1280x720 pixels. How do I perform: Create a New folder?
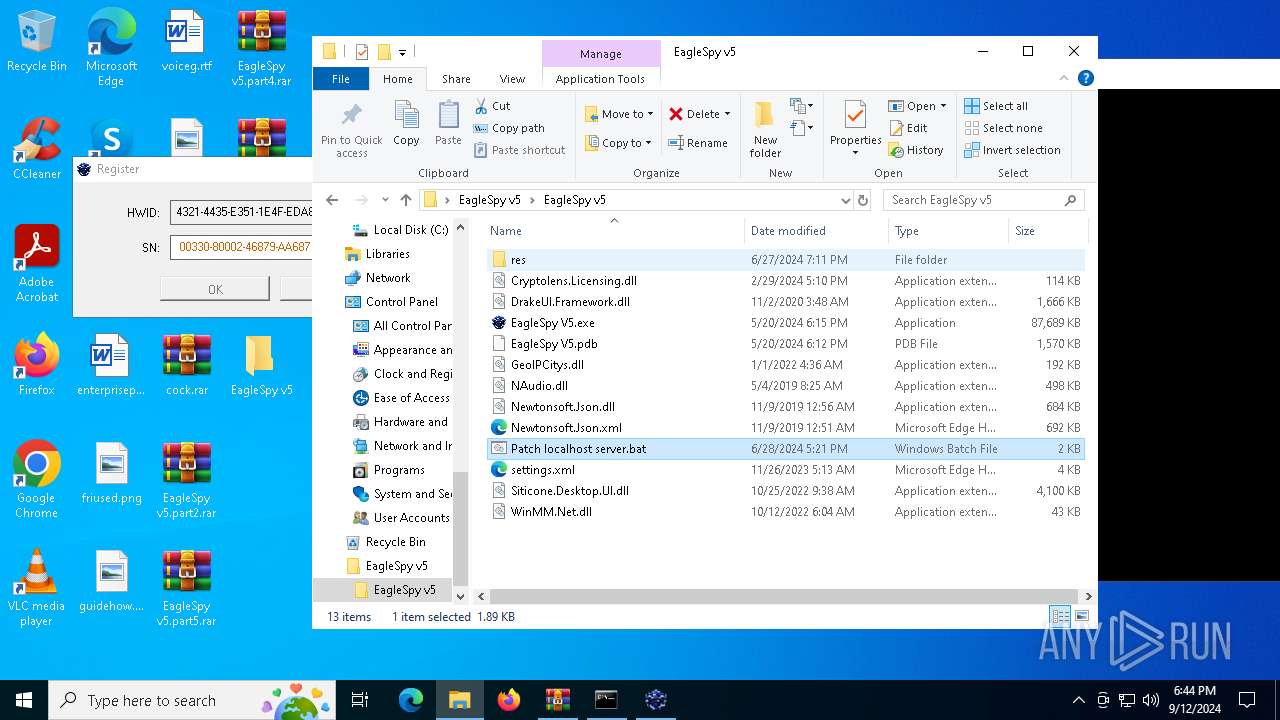click(x=765, y=129)
